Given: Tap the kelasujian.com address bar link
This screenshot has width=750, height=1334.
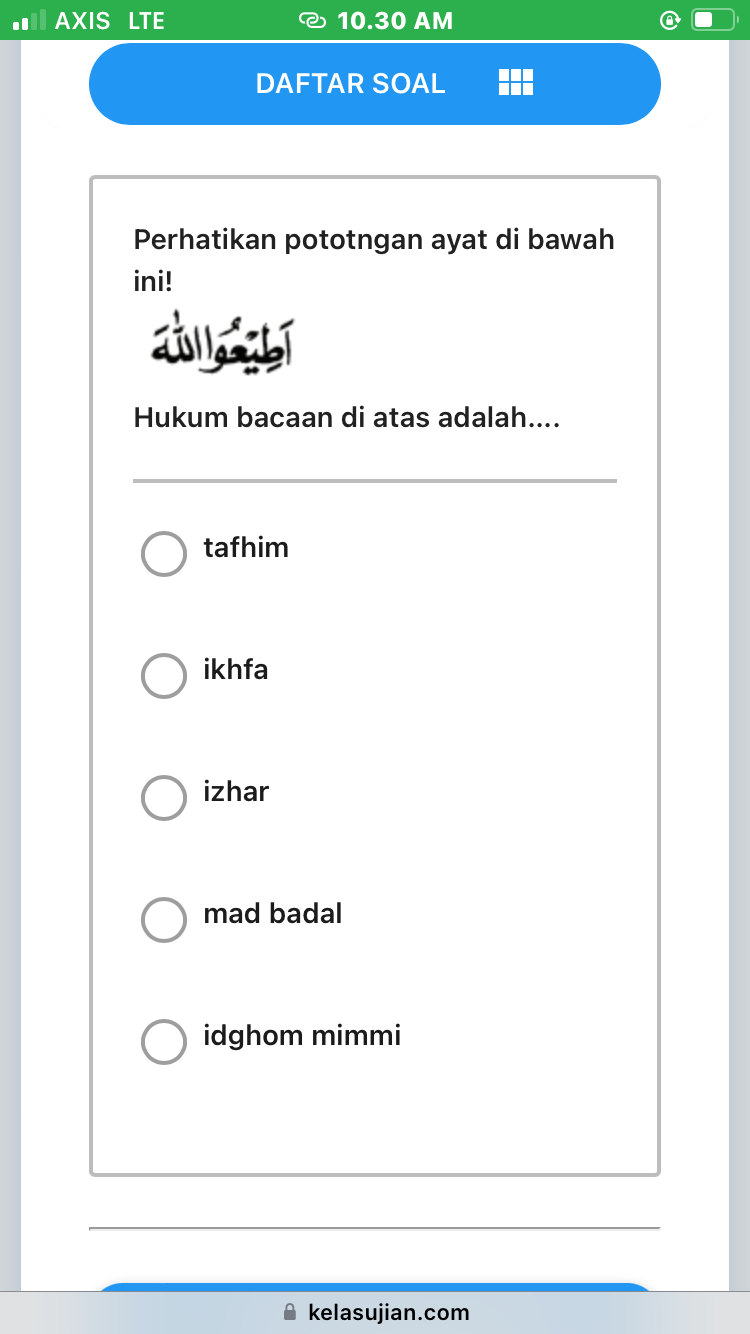Looking at the screenshot, I should click(389, 1312).
